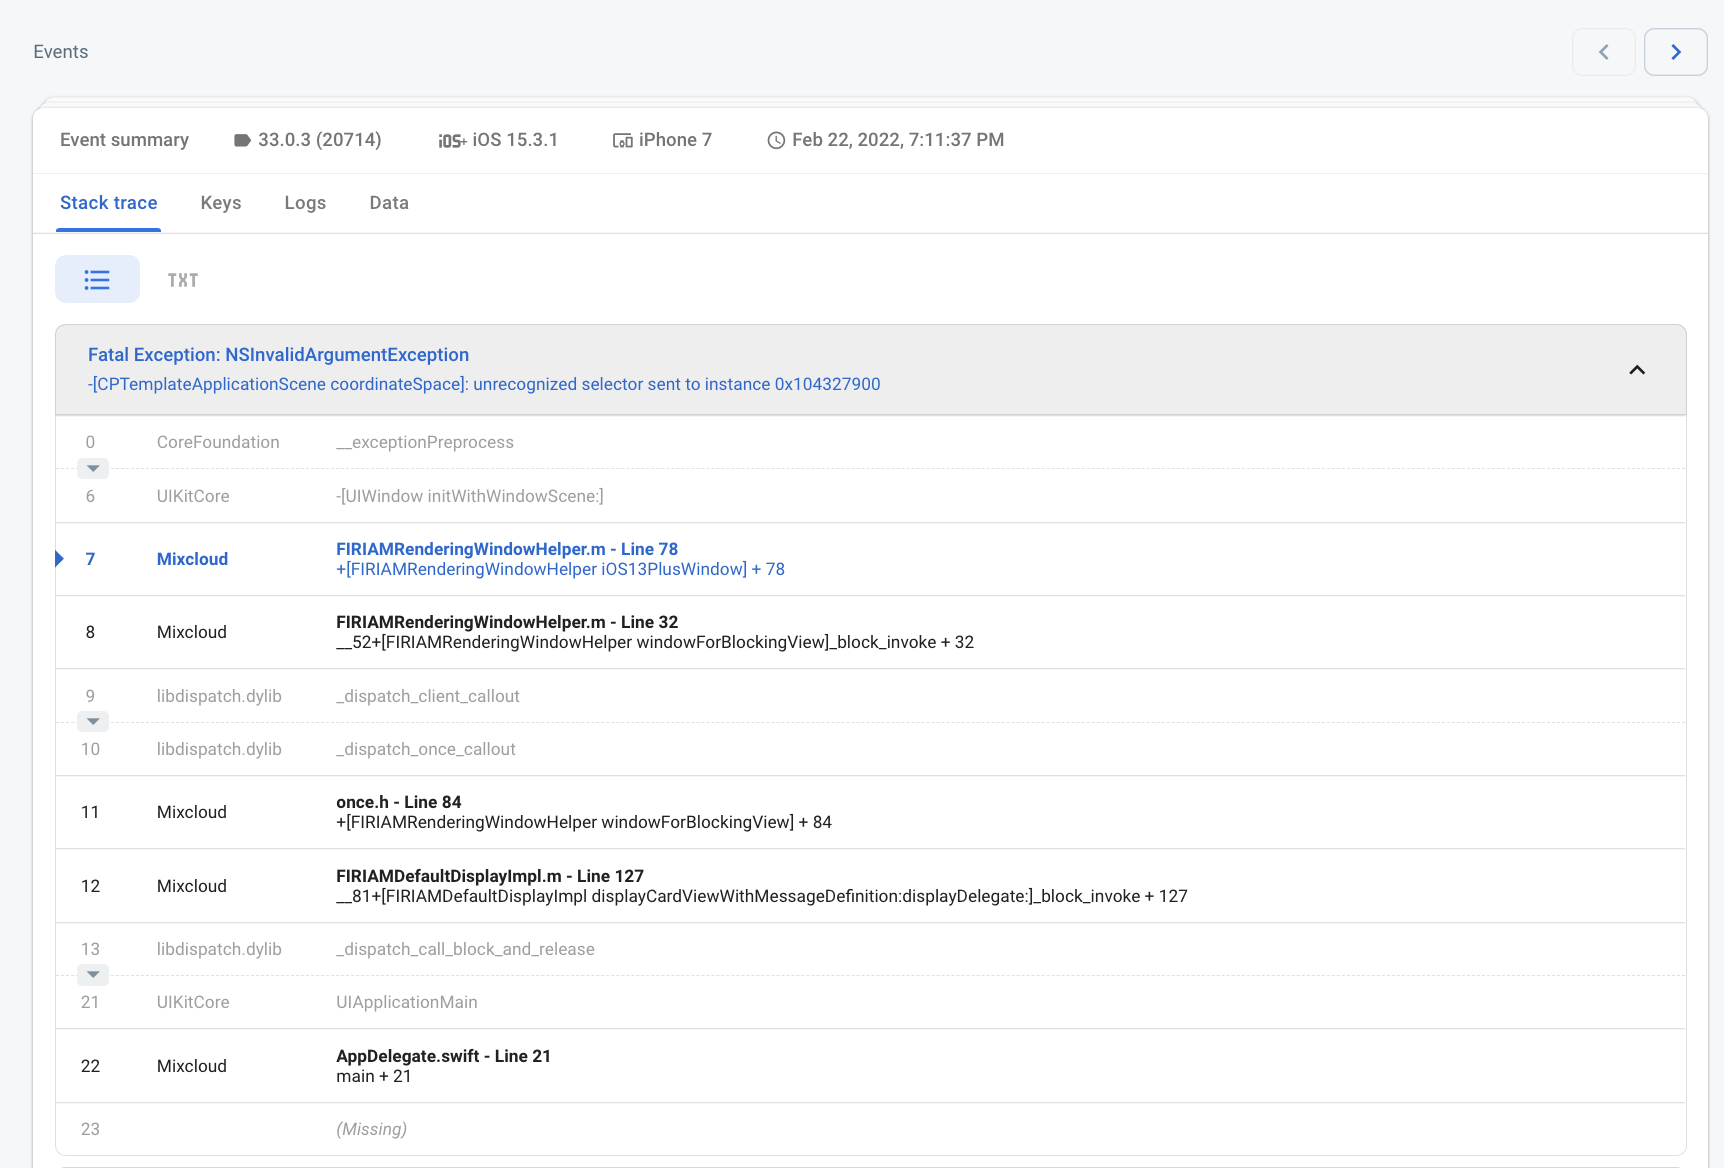1724x1168 pixels.
Task: Expand hidden frames between 13 and 21
Action: tap(93, 975)
